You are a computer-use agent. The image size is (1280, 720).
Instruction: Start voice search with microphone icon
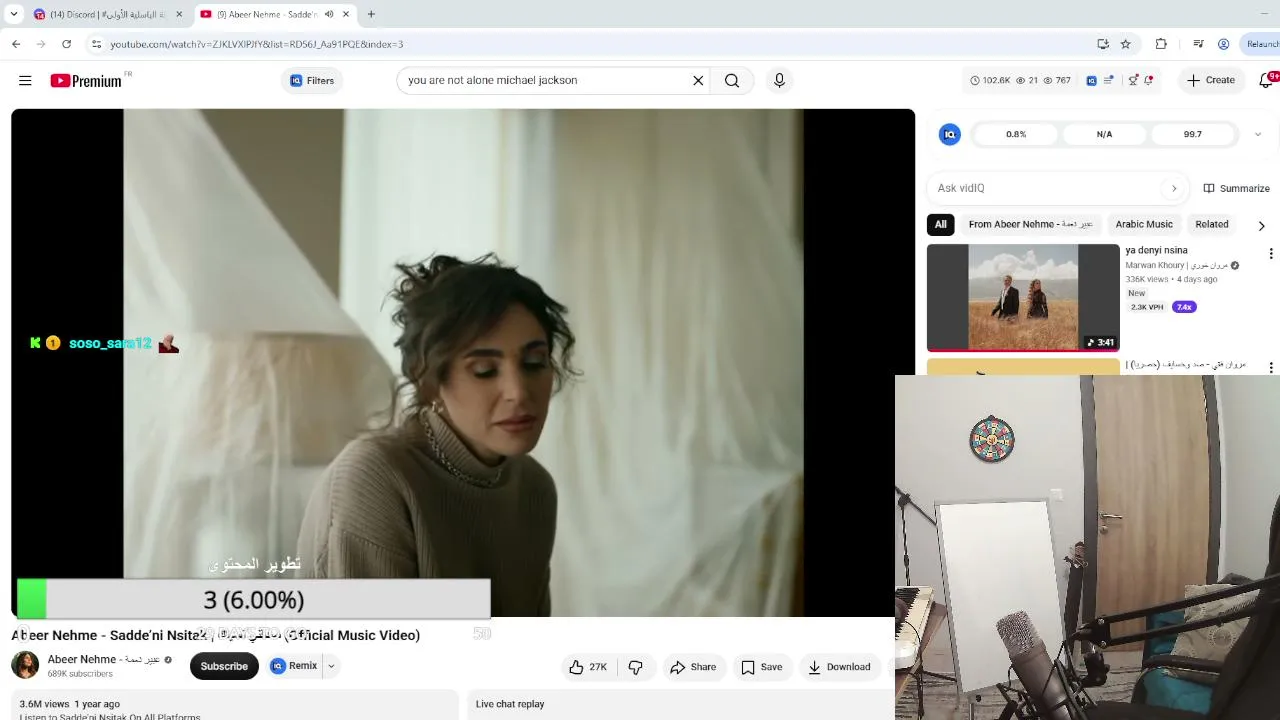coord(779,80)
